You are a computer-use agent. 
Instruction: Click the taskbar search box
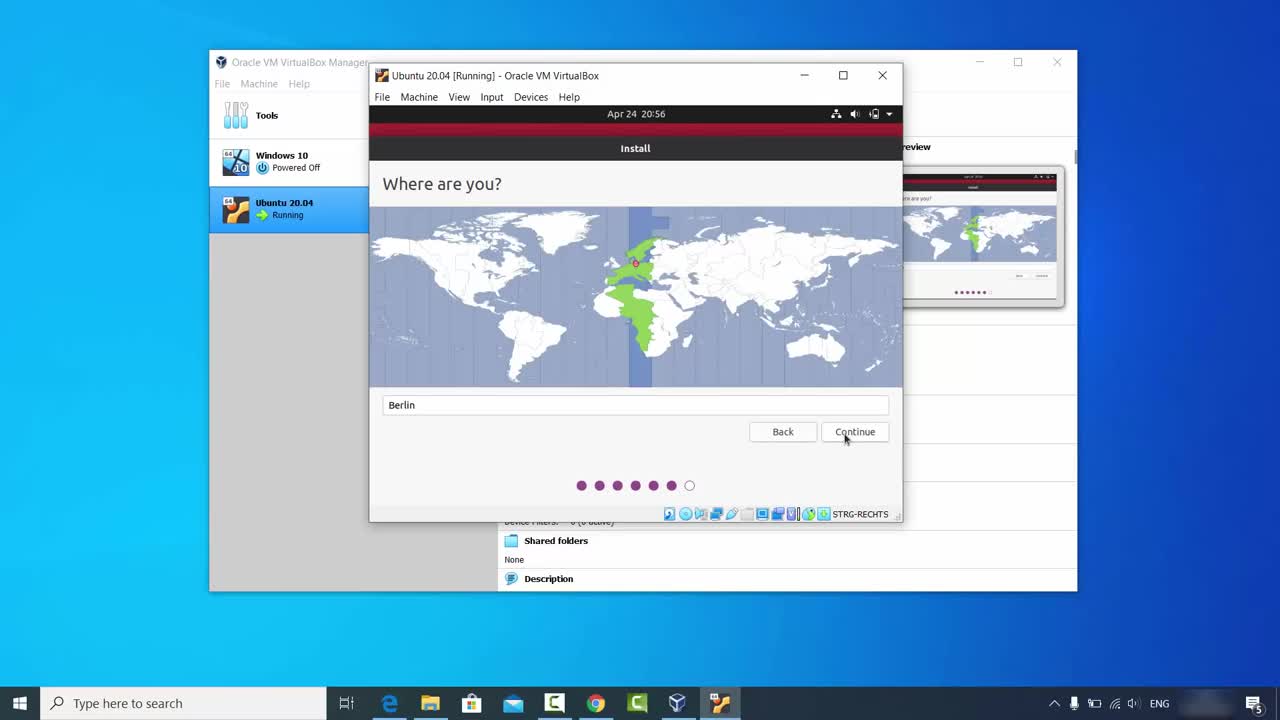[x=183, y=703]
